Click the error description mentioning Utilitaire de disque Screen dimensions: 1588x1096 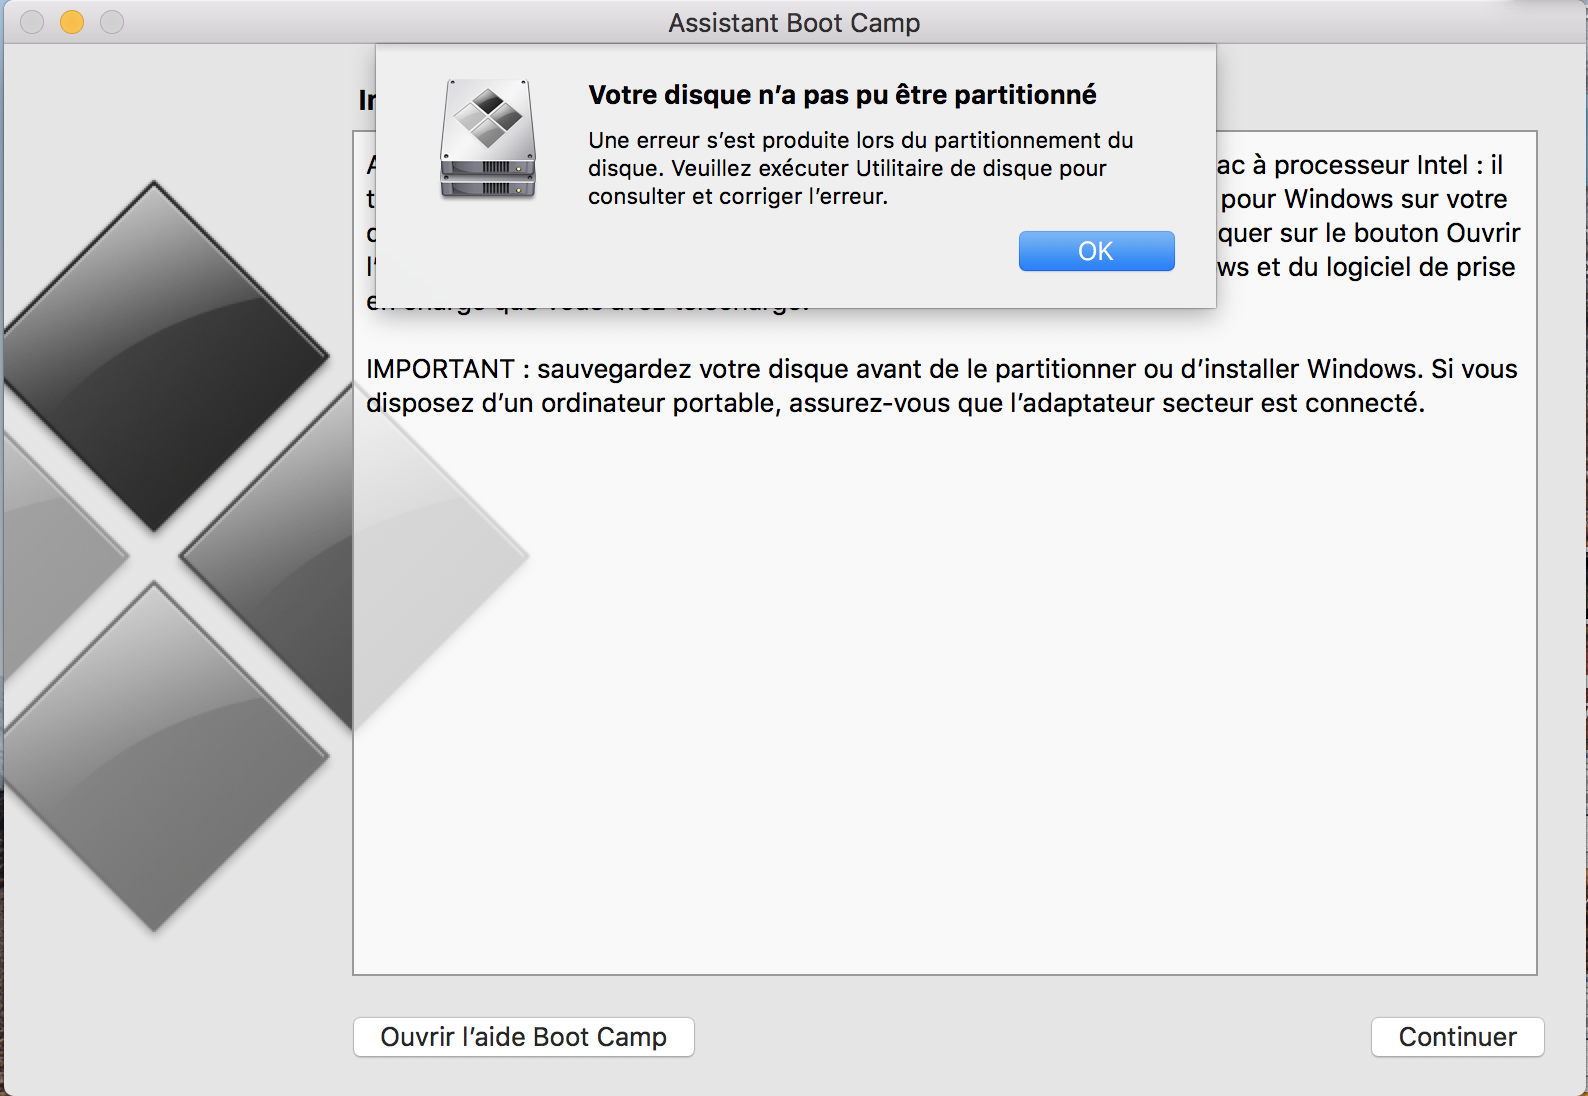click(860, 168)
